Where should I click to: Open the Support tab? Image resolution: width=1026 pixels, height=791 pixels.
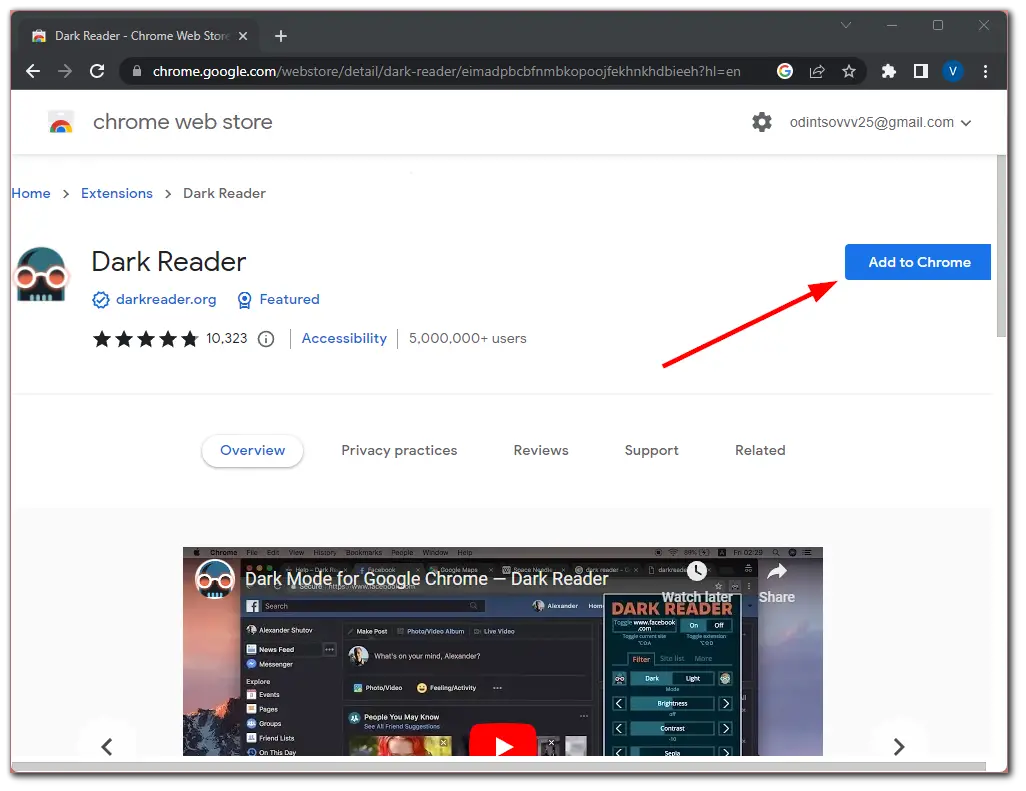coord(652,450)
